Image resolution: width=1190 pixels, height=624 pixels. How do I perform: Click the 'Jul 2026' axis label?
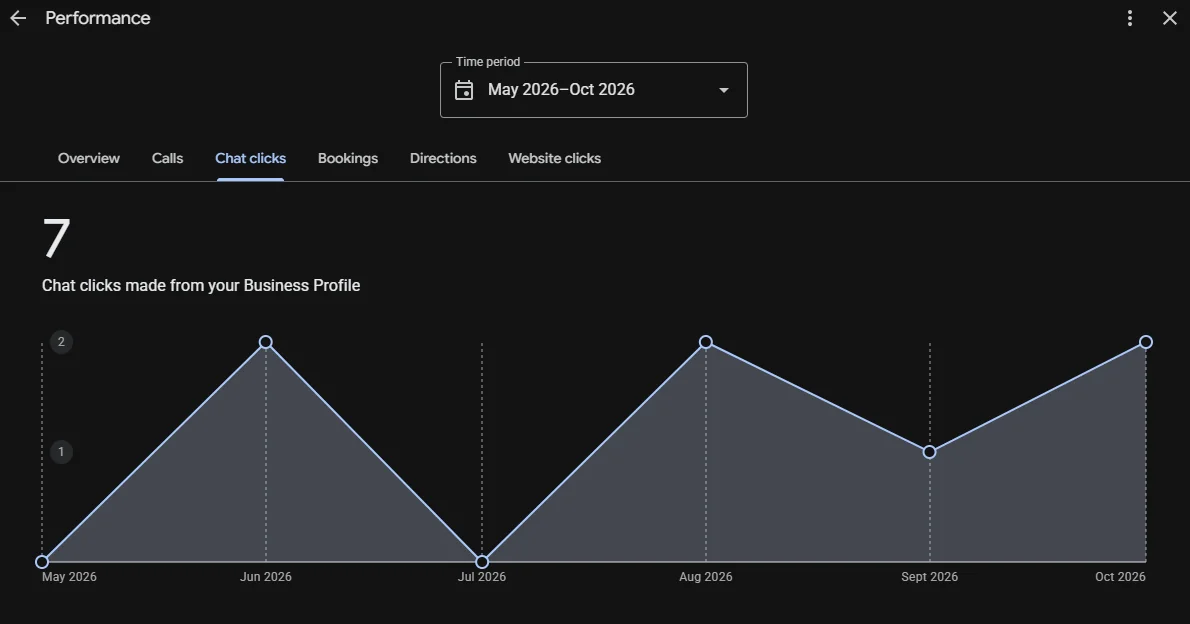482,577
